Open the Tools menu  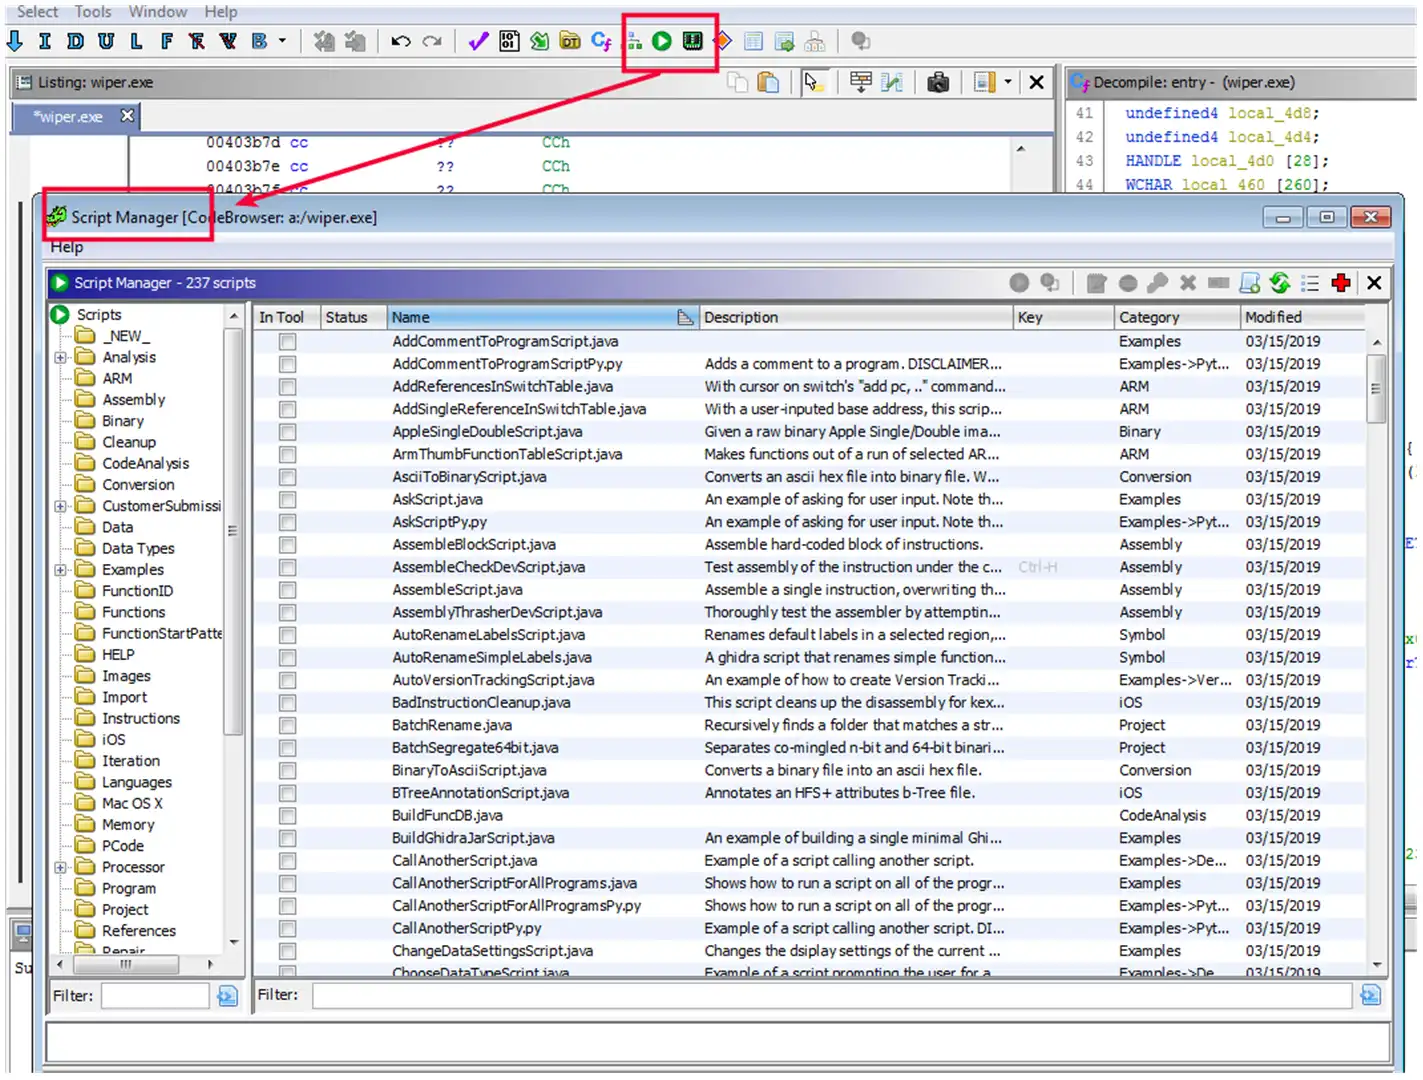click(93, 12)
